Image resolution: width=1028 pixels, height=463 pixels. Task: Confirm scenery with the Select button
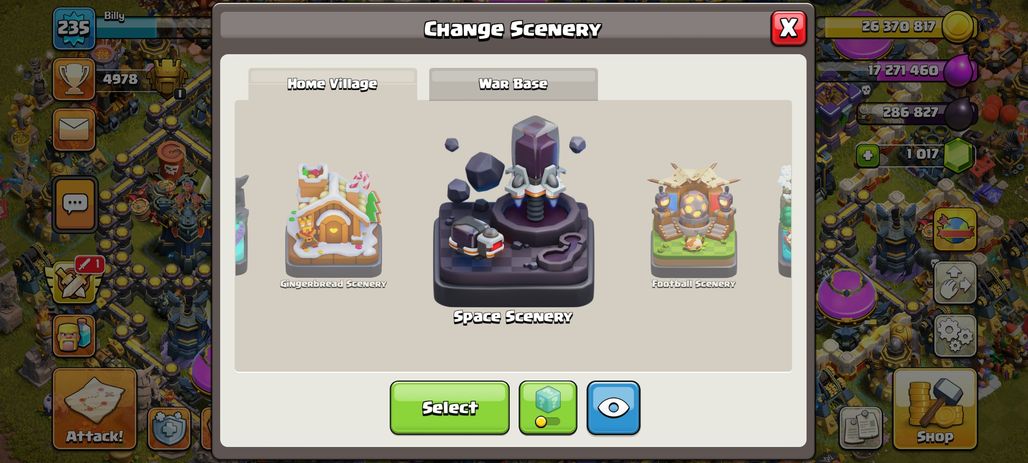coord(450,407)
